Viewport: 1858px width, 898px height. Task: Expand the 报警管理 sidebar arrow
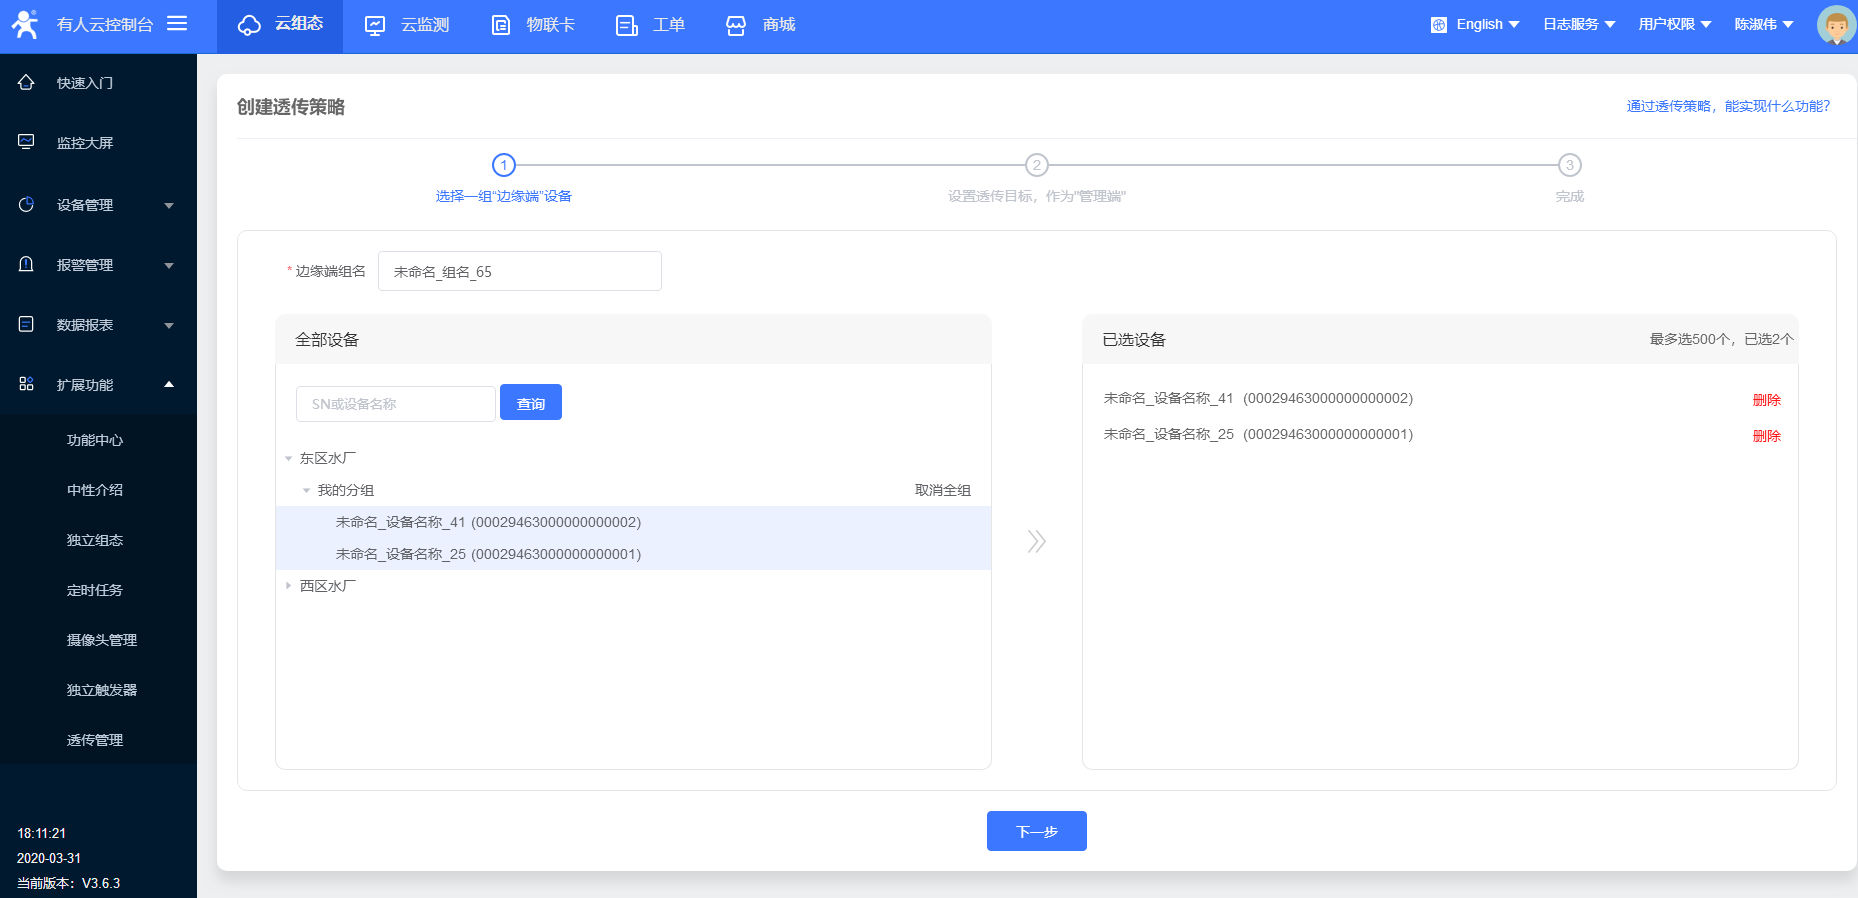coord(169,265)
